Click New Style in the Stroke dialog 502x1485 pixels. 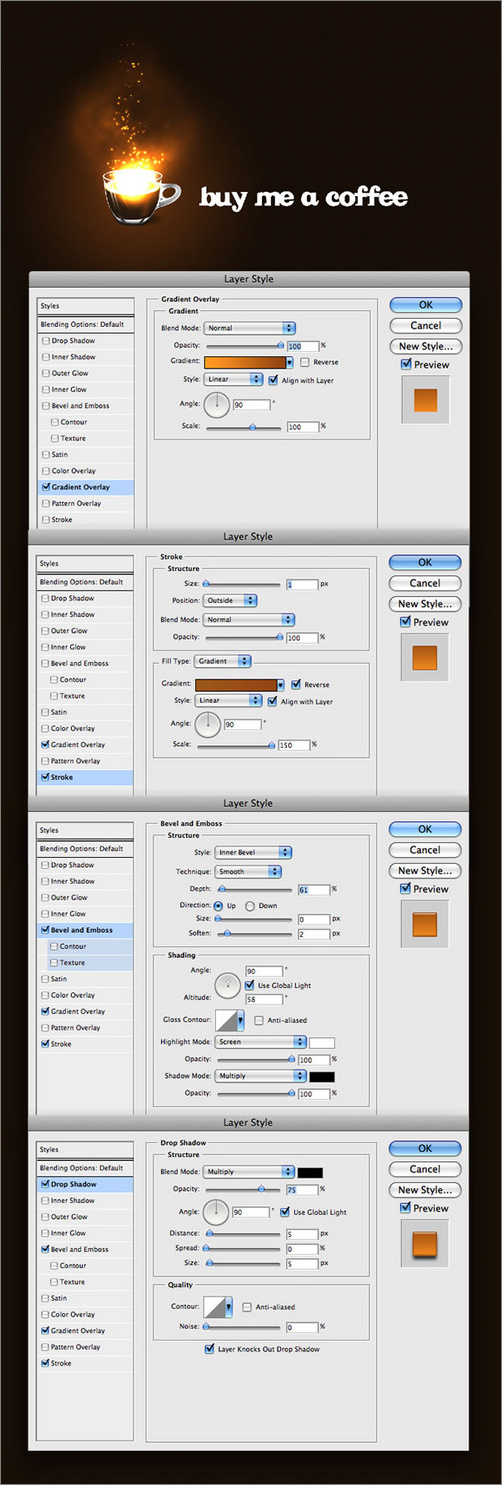425,604
